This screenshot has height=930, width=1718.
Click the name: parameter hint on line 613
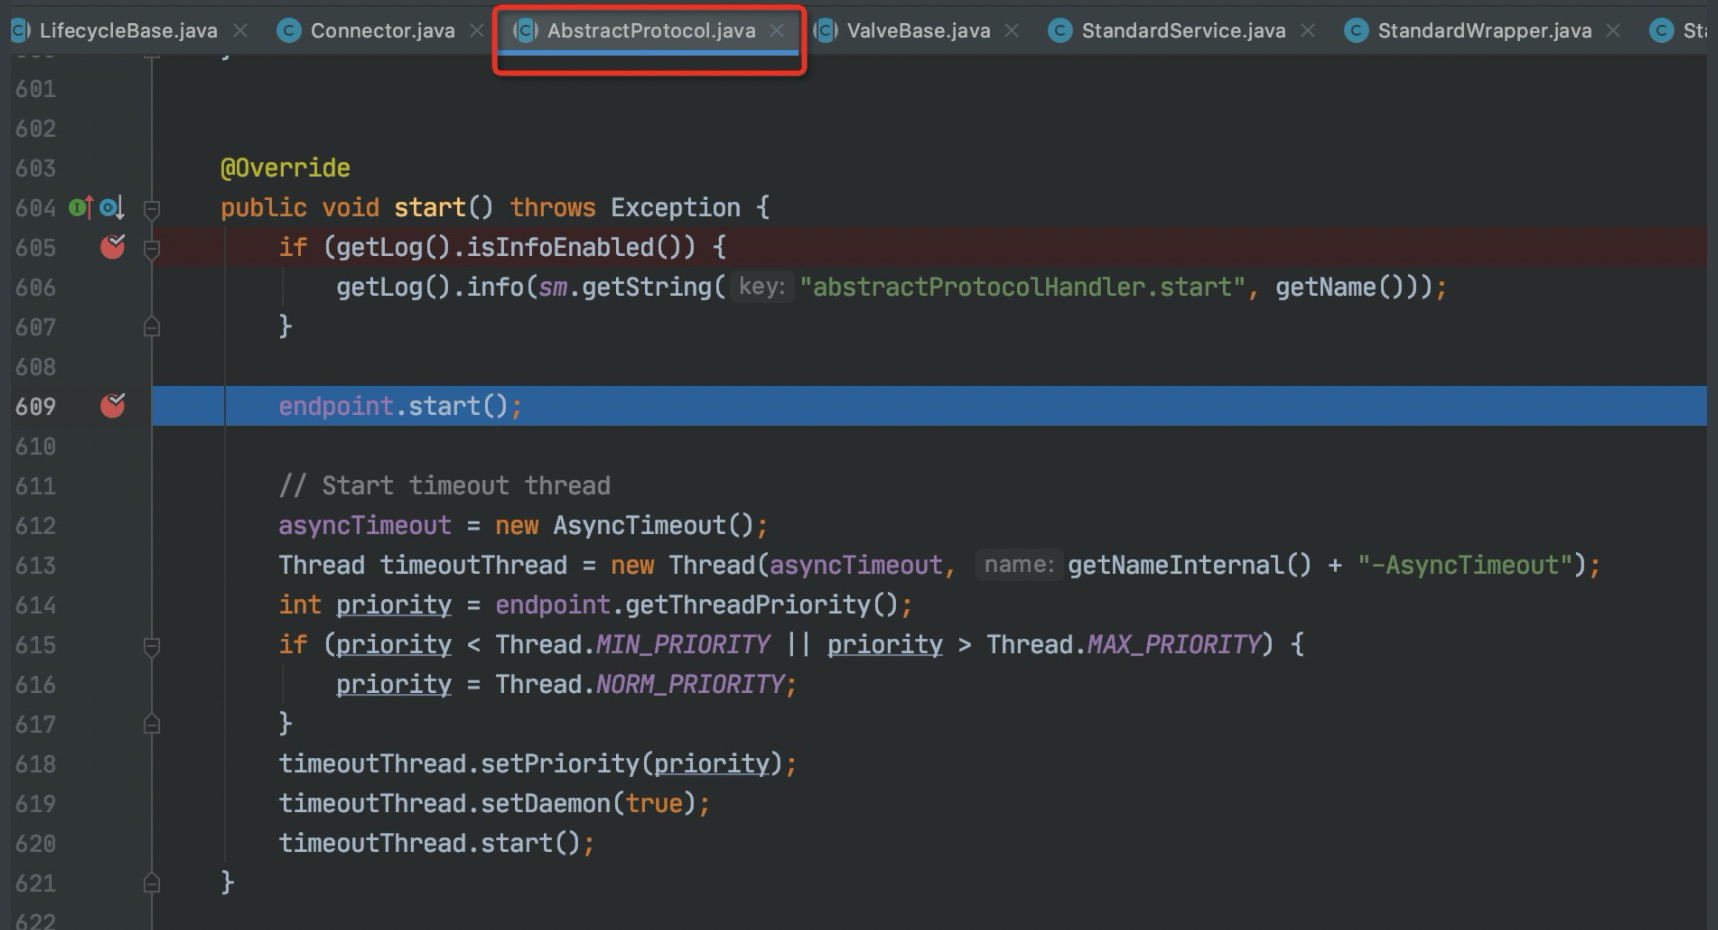[1019, 565]
